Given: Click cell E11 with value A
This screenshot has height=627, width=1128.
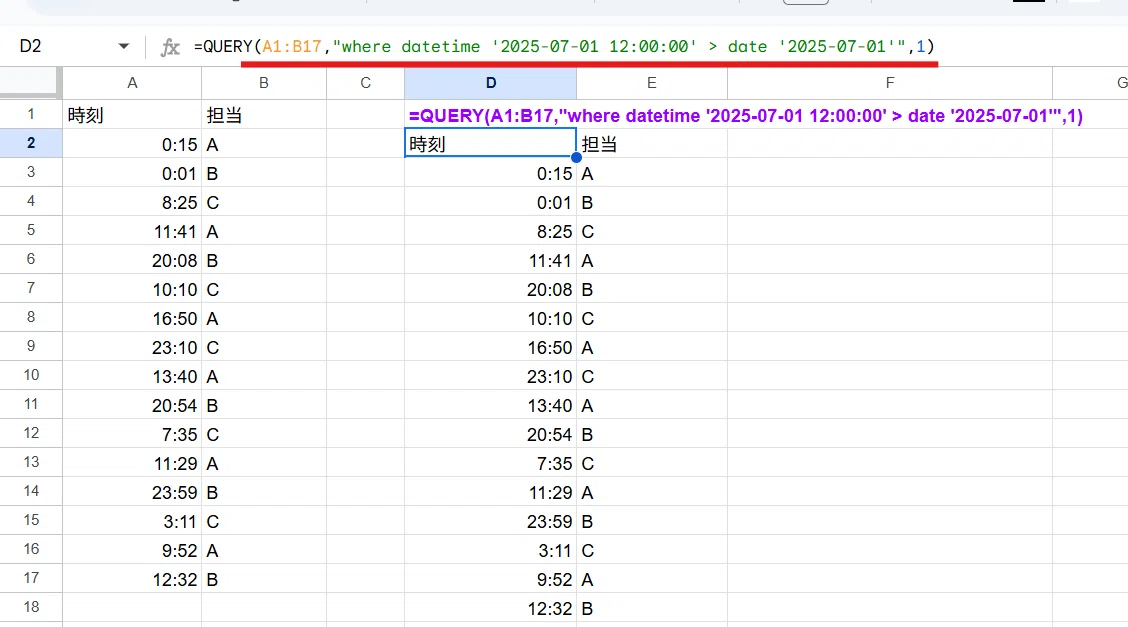Looking at the screenshot, I should tap(652, 405).
